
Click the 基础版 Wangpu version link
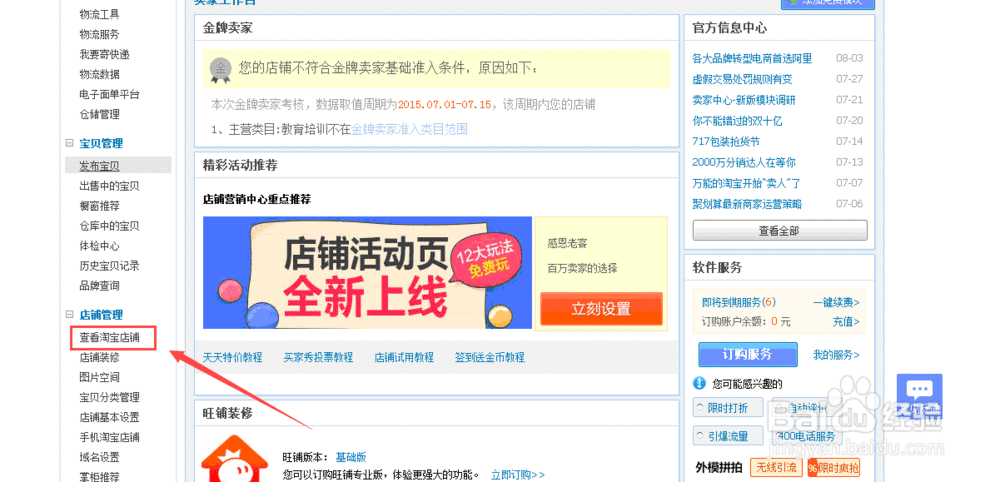click(351, 457)
